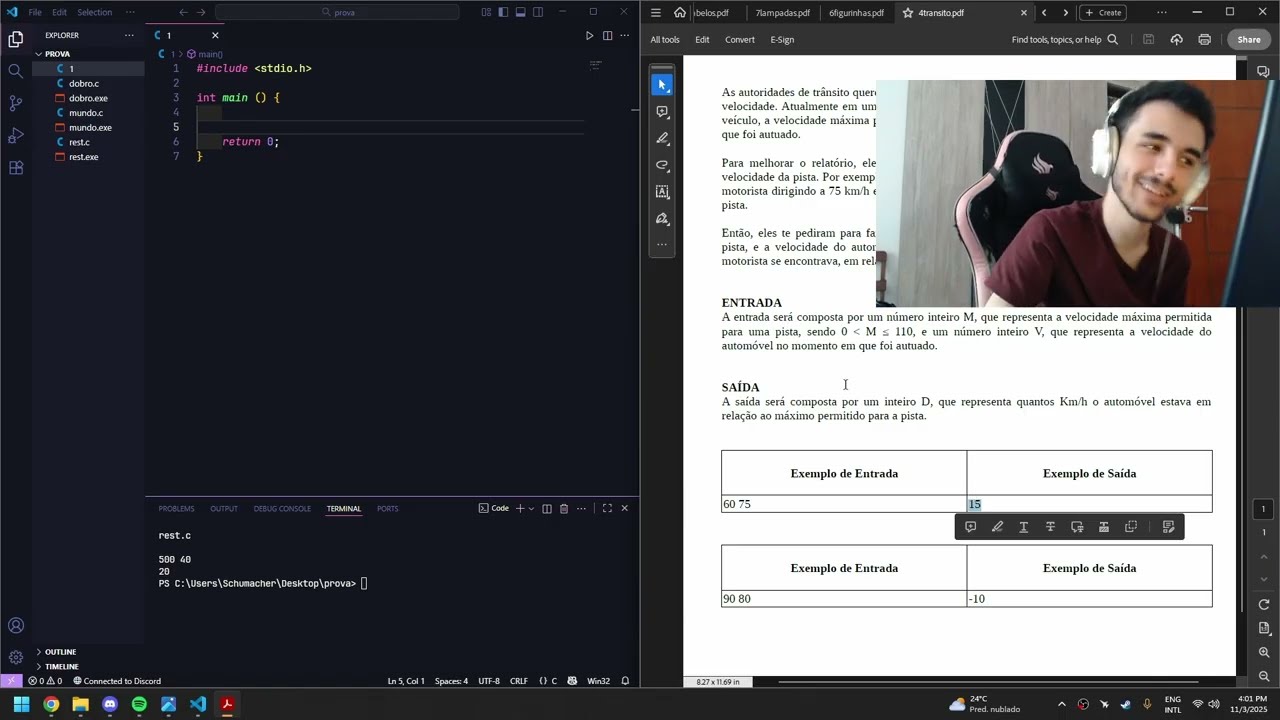
Task: Open the Accounts icon in activity bar
Action: tap(15, 626)
